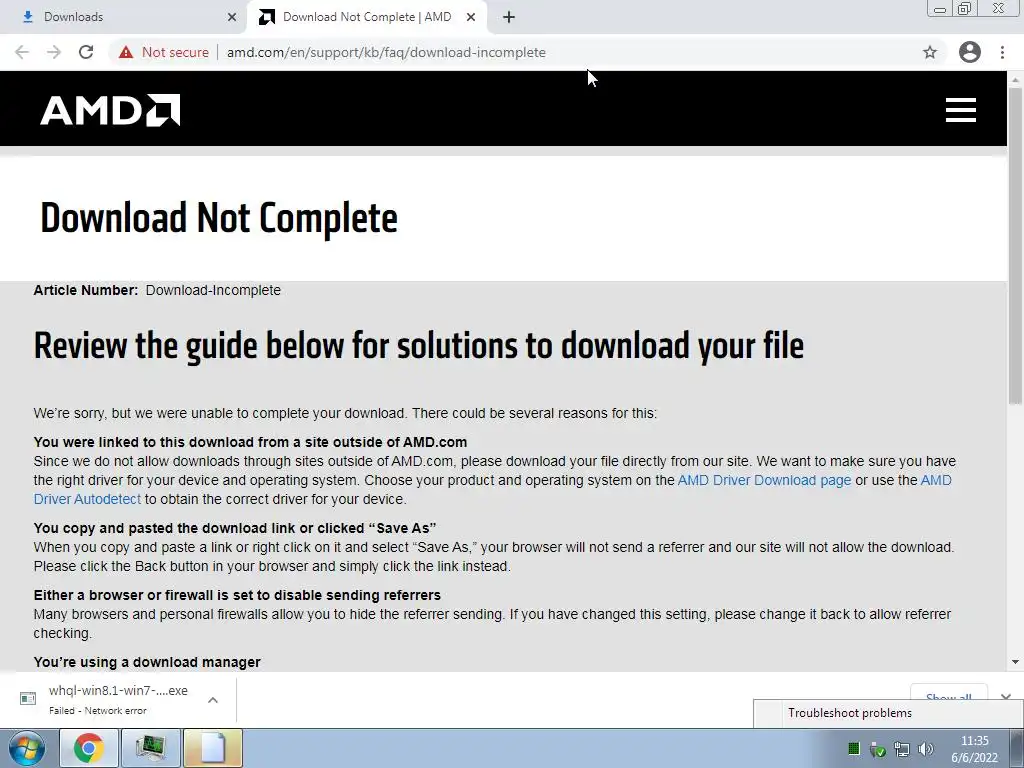Viewport: 1024px width, 768px height.
Task: Click the browser Back arrow
Action: point(22,52)
